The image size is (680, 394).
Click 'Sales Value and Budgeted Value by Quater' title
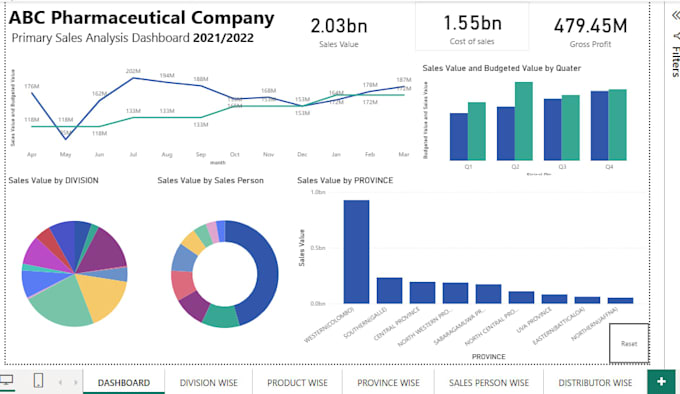point(502,68)
